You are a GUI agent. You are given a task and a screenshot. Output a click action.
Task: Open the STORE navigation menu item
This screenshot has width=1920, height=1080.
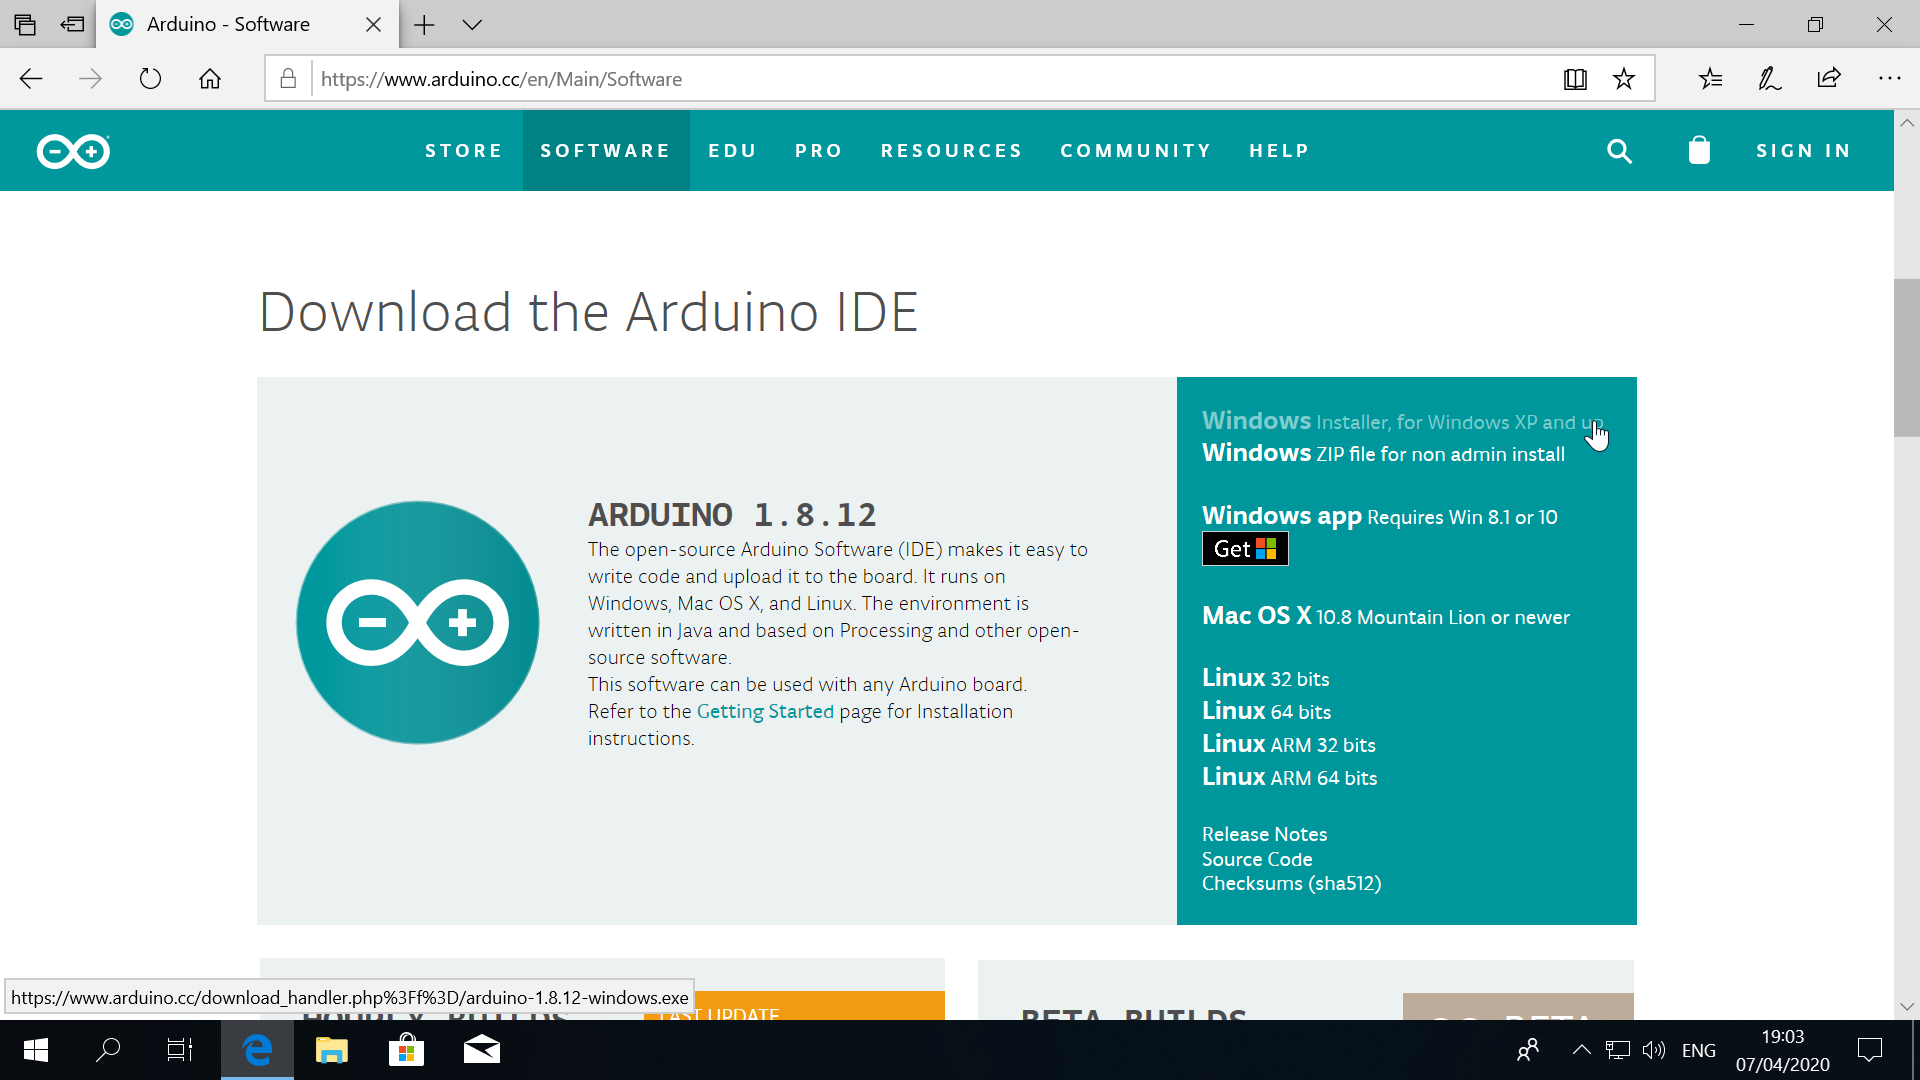click(463, 151)
